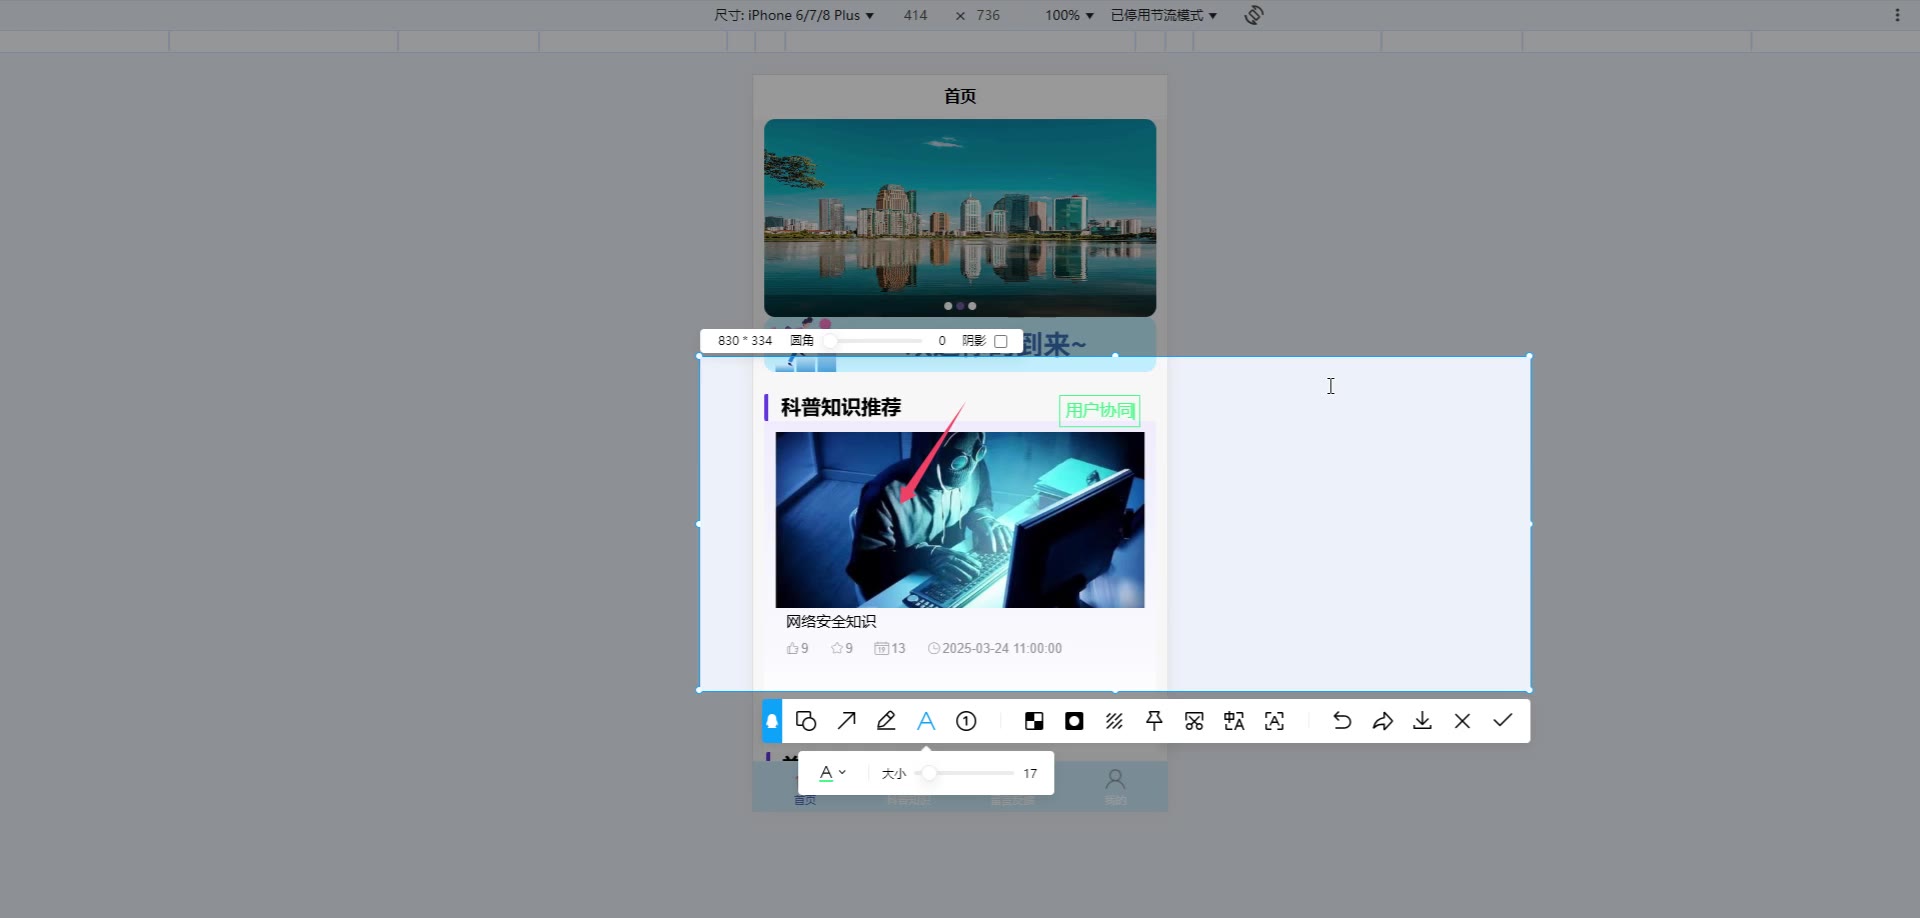Pin the screenshot to screen
Image resolution: width=1920 pixels, height=918 pixels.
tap(1154, 721)
